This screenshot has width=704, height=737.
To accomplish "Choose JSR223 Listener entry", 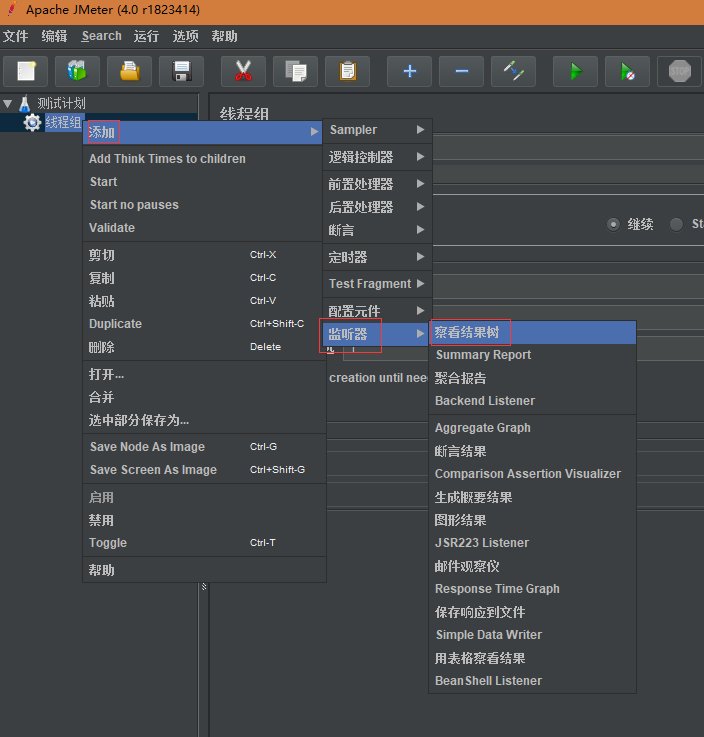I will pos(533,543).
